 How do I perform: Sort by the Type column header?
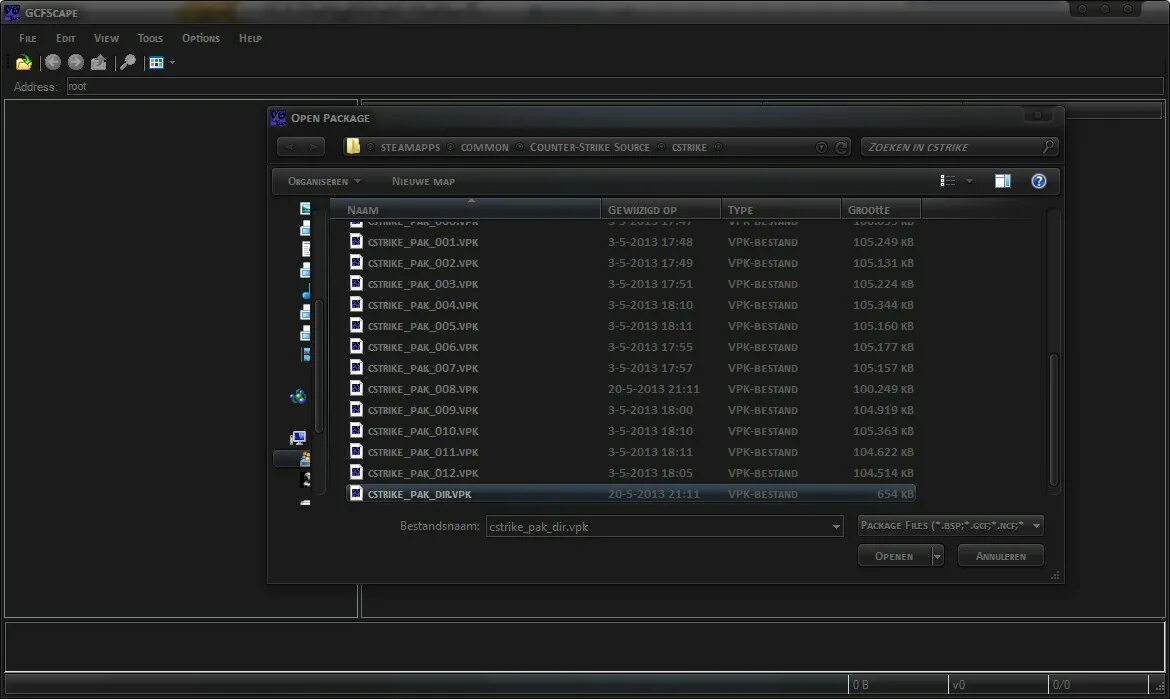780,210
